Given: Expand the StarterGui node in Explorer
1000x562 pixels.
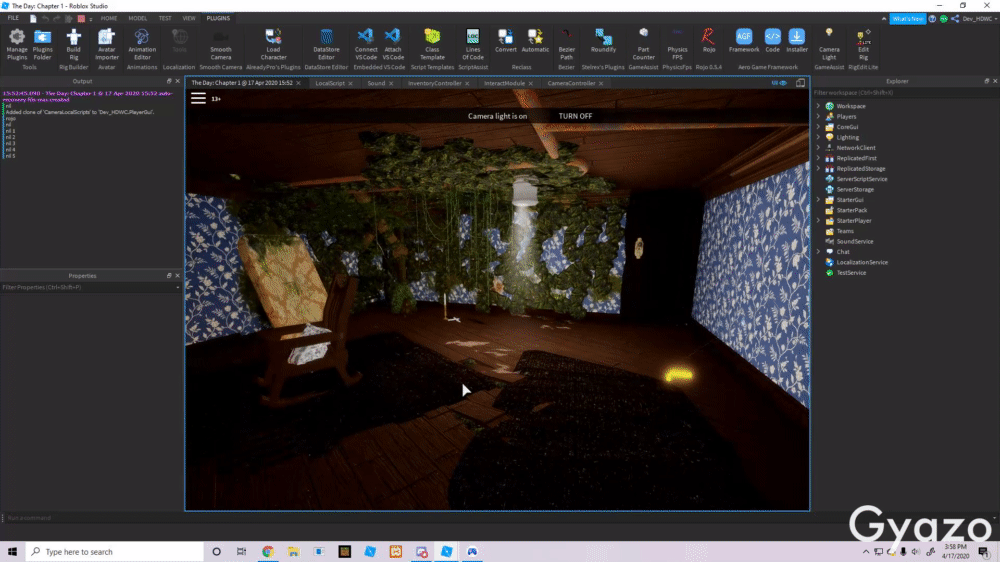Looking at the screenshot, I should pos(818,200).
